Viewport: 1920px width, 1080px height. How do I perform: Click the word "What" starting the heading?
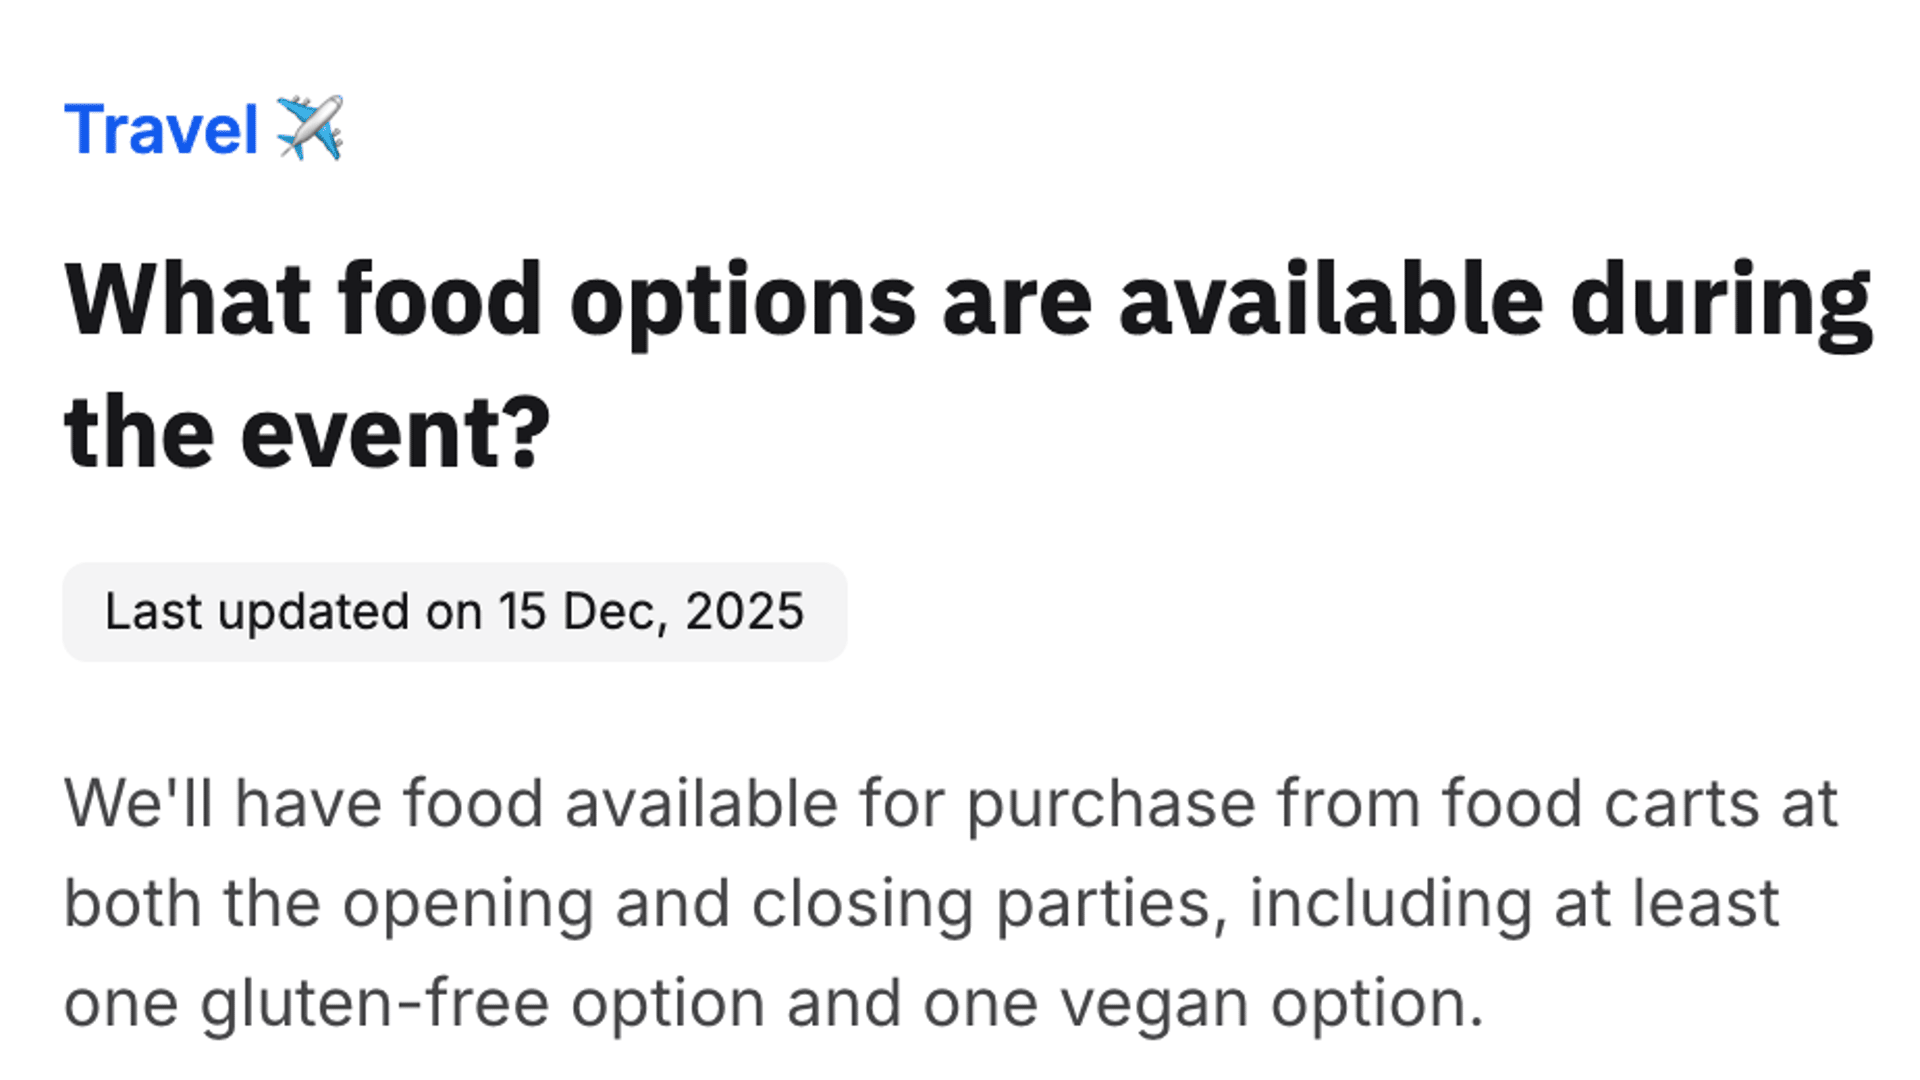pyautogui.click(x=188, y=300)
